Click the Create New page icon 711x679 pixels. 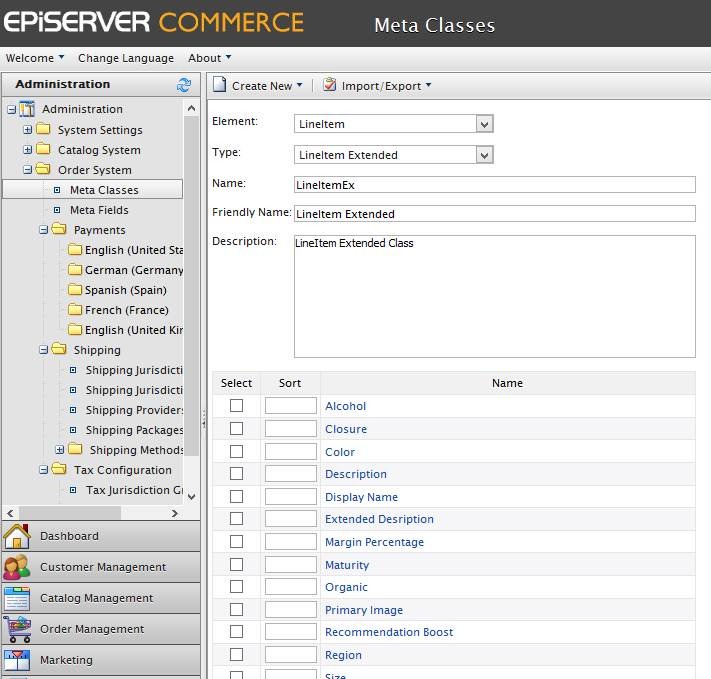pos(220,86)
